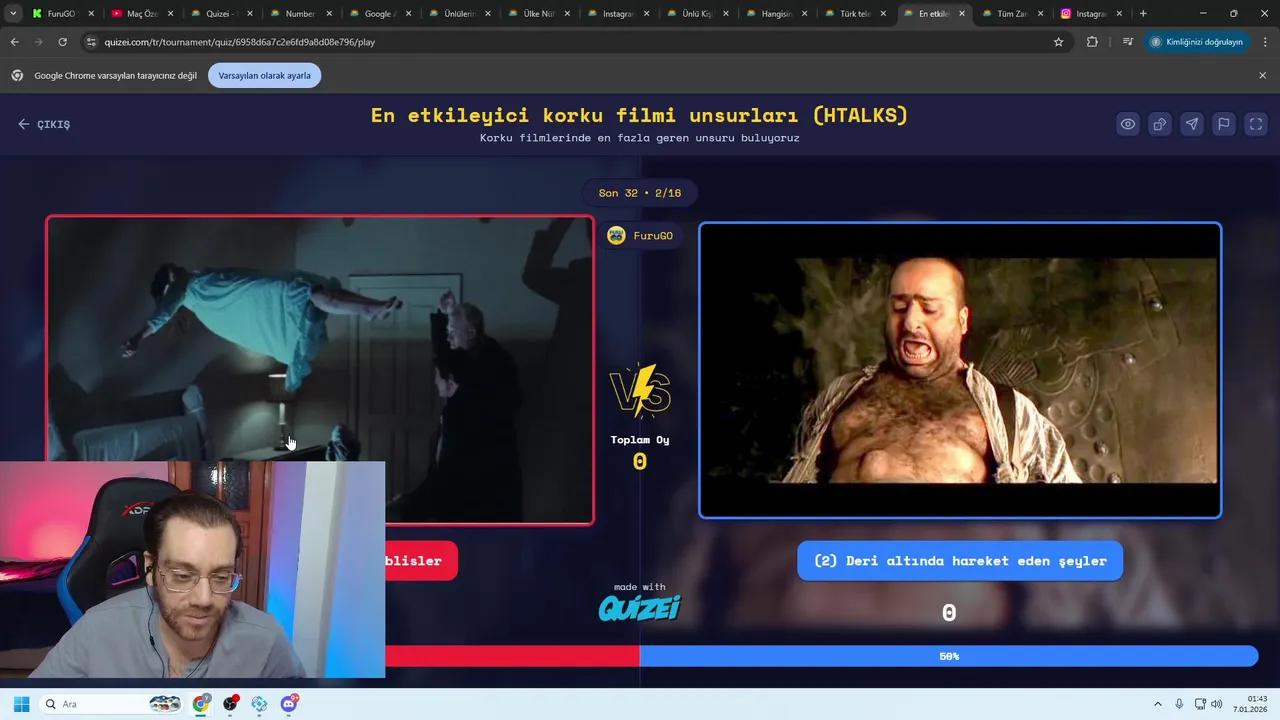Open Chrome three-dot menu
The height and width of the screenshot is (720, 1280).
[1266, 42]
